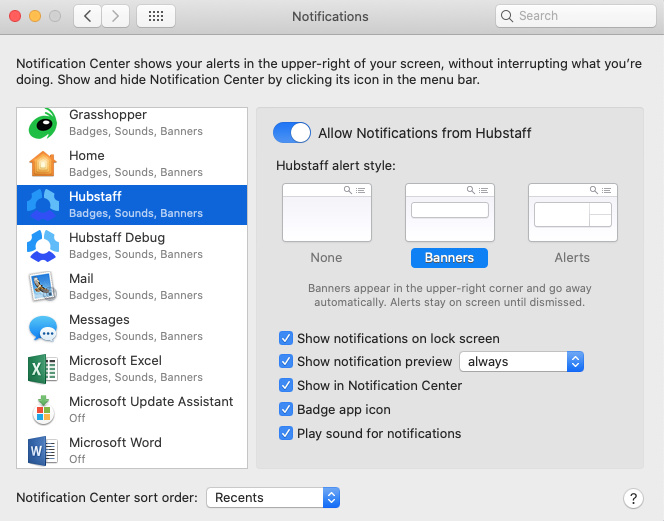Viewport: 664px width, 521px height.
Task: Select Microsoft Update Assistant entry
Action: point(132,410)
